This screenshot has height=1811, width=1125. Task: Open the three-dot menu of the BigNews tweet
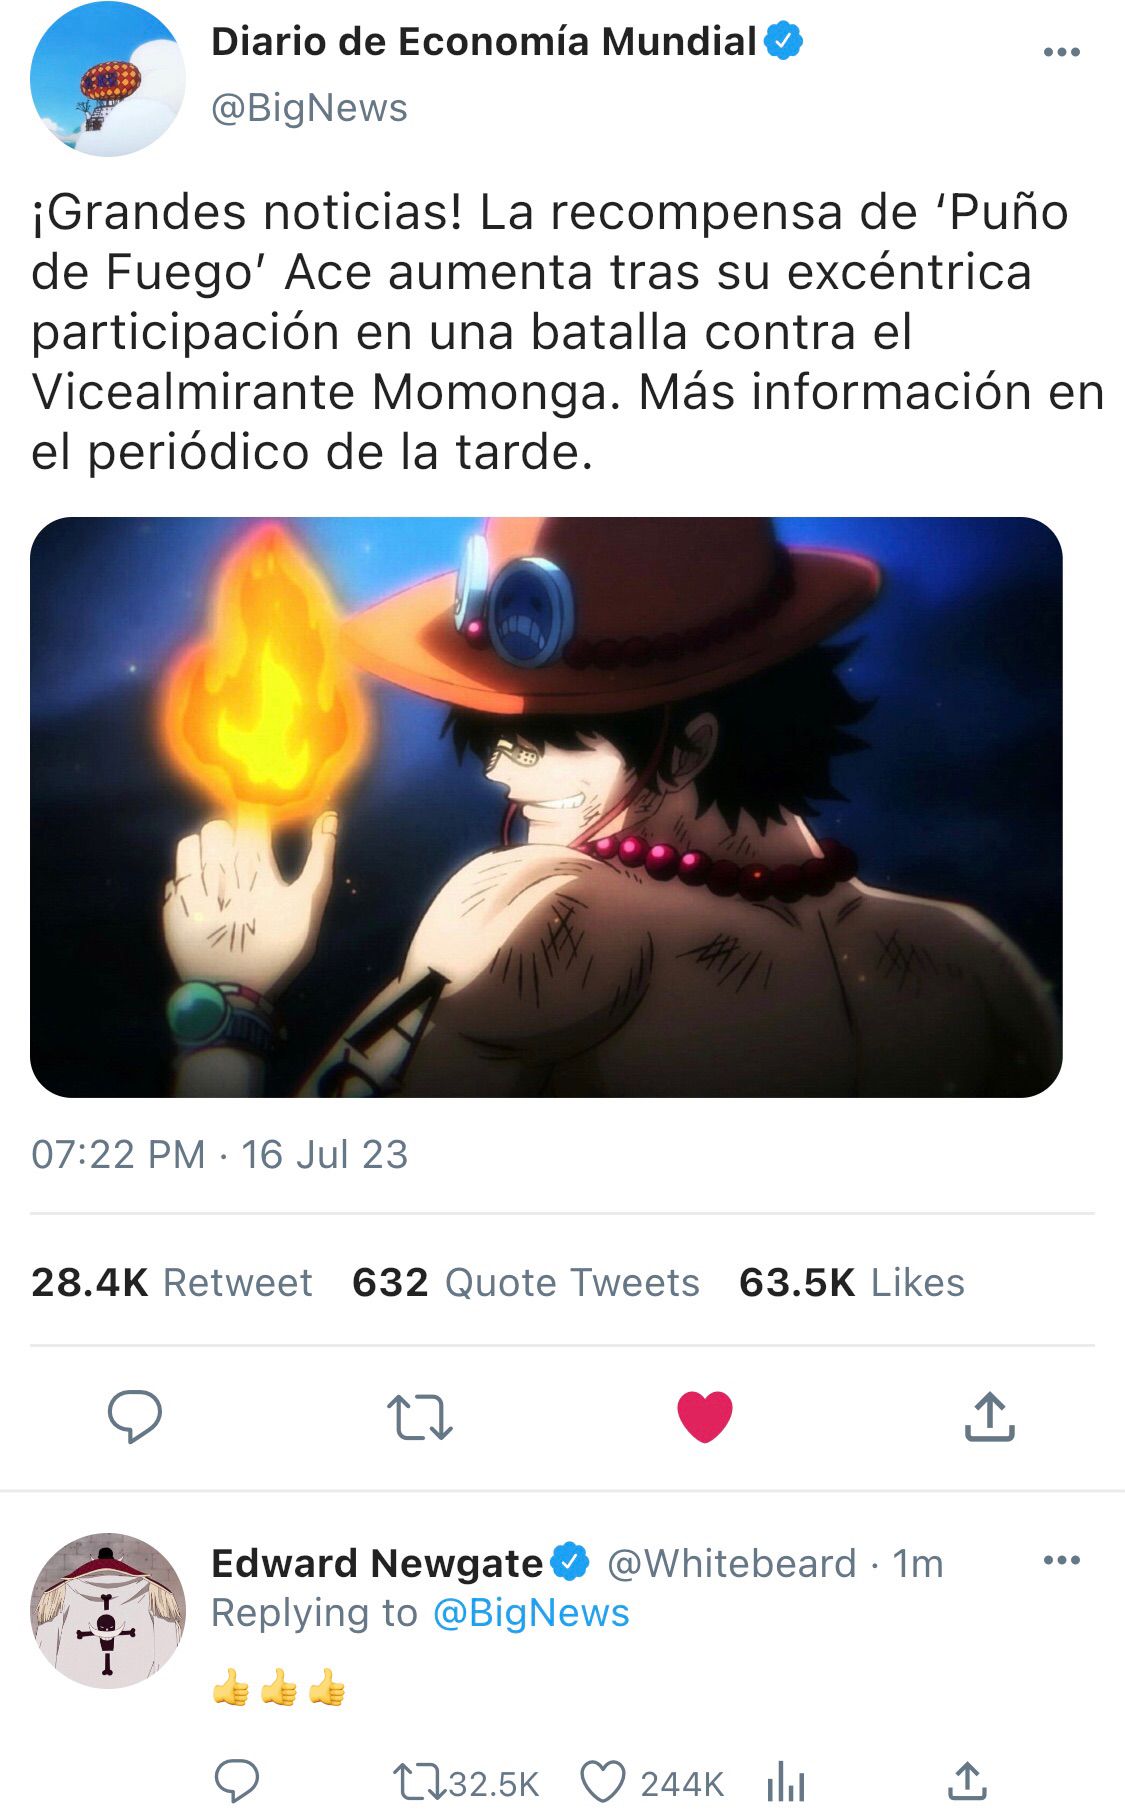pyautogui.click(x=1061, y=52)
